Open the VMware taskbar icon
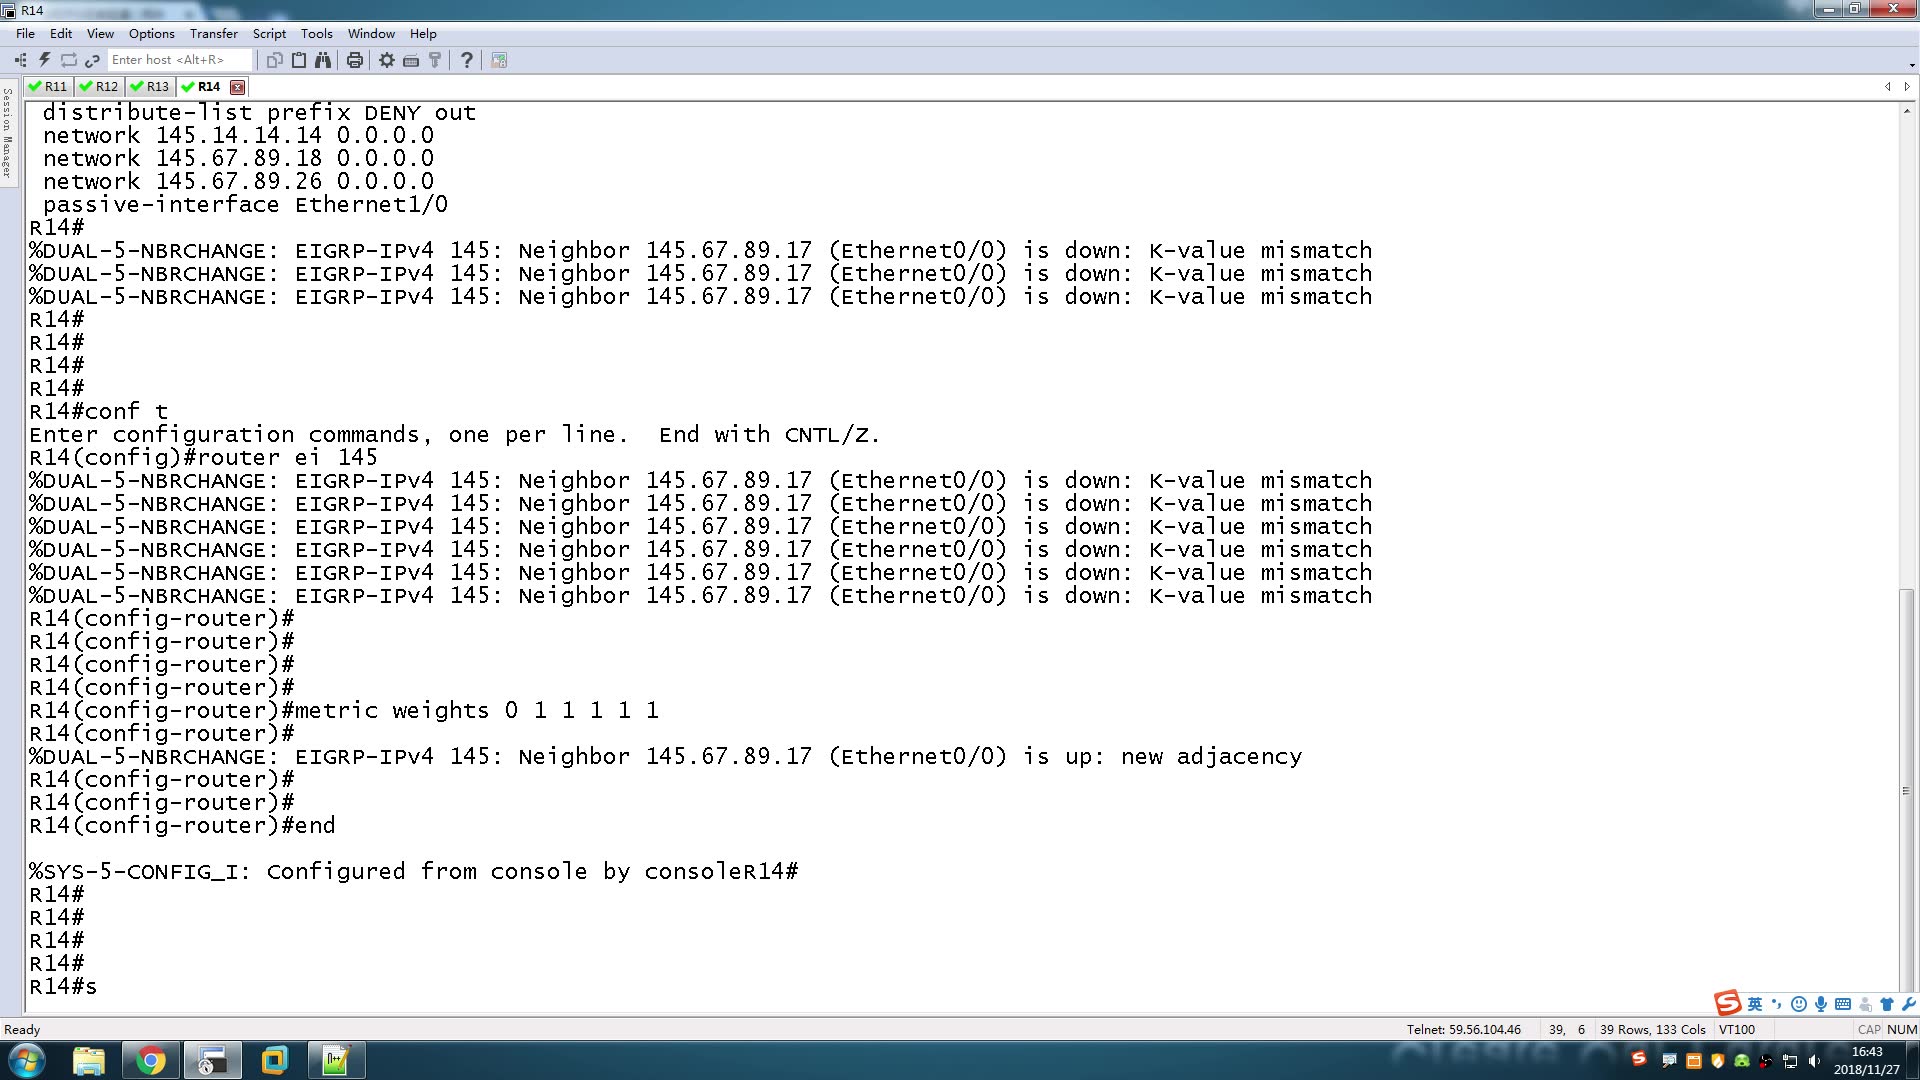1920x1080 pixels. click(x=274, y=1061)
